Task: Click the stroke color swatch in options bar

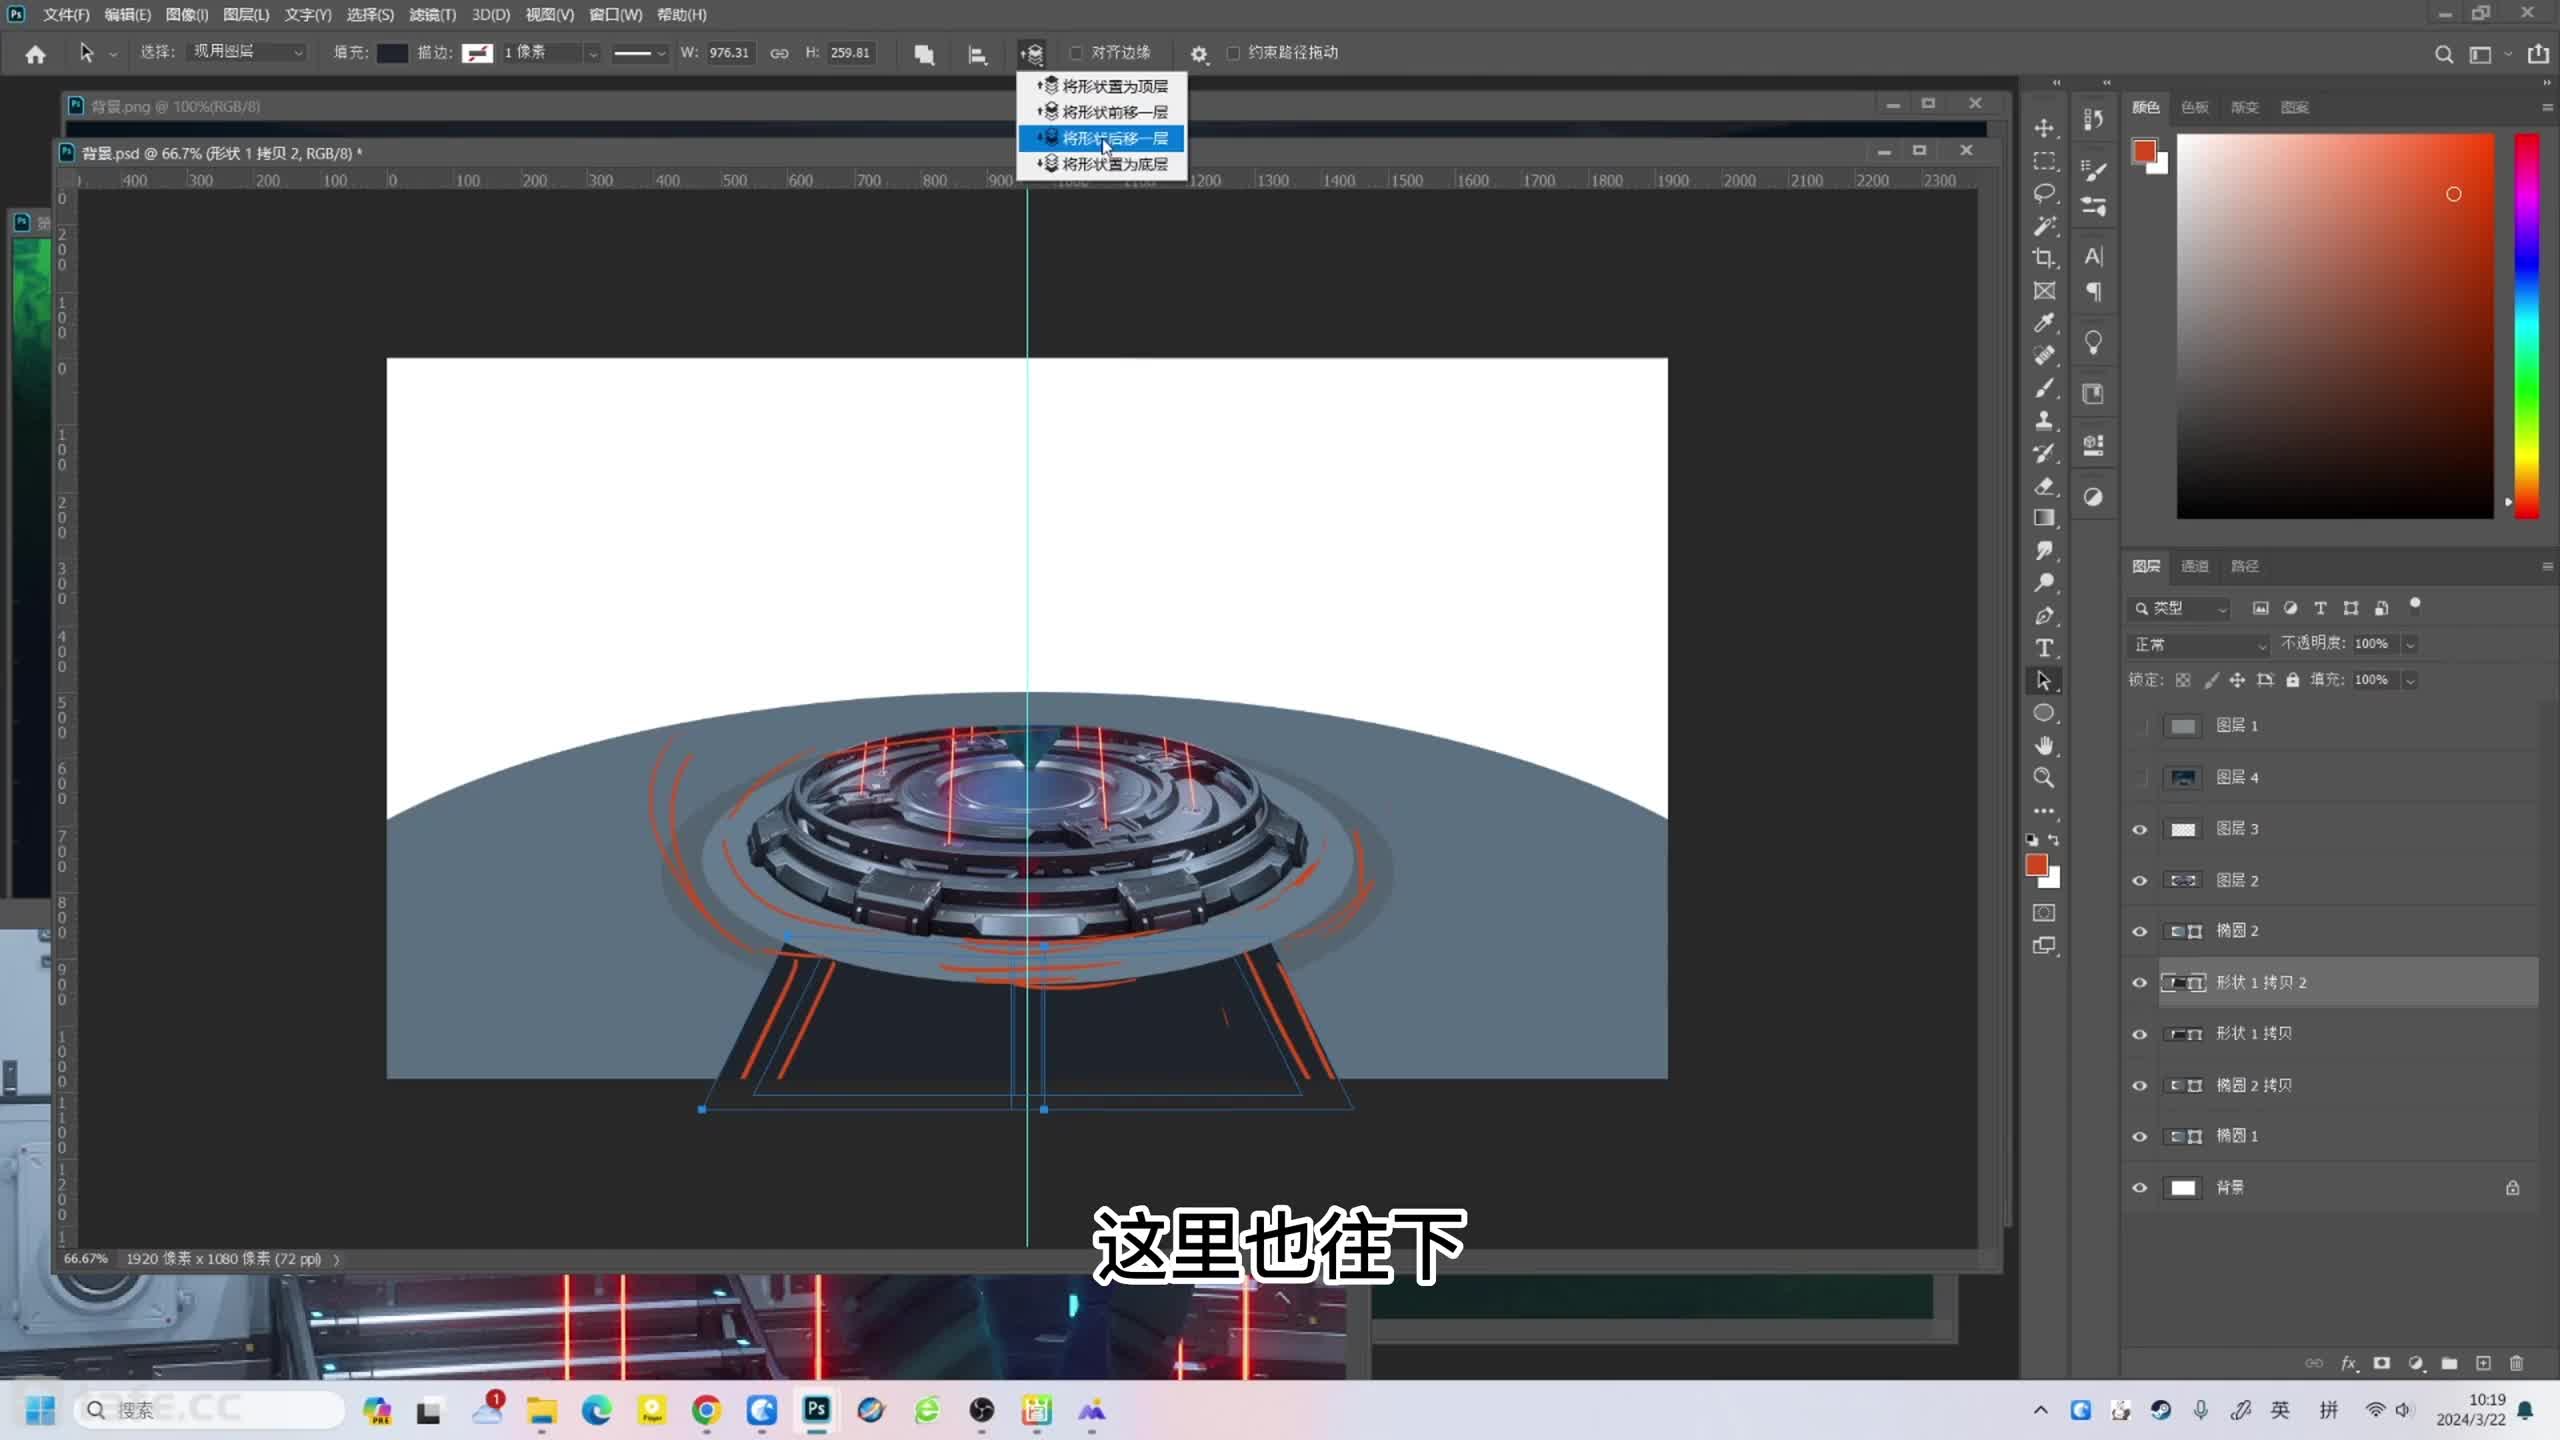Action: pyautogui.click(x=477, y=53)
